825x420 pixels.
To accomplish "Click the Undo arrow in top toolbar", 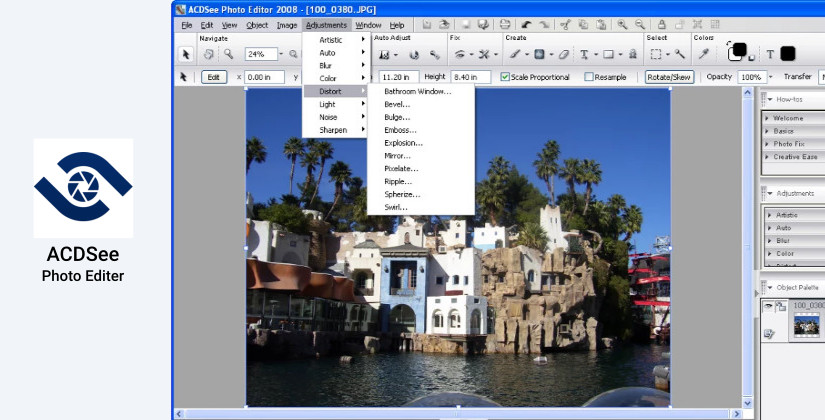I will tap(525, 24).
